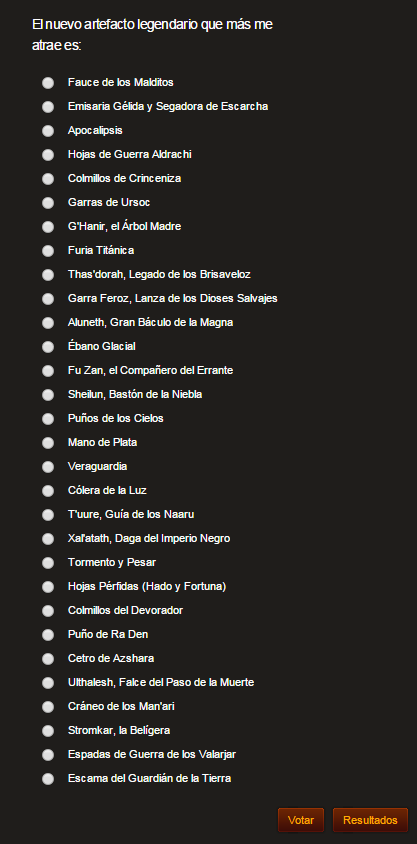This screenshot has width=417, height=844.
Task: Pick the Furia Titánica option
Action: click(x=48, y=251)
